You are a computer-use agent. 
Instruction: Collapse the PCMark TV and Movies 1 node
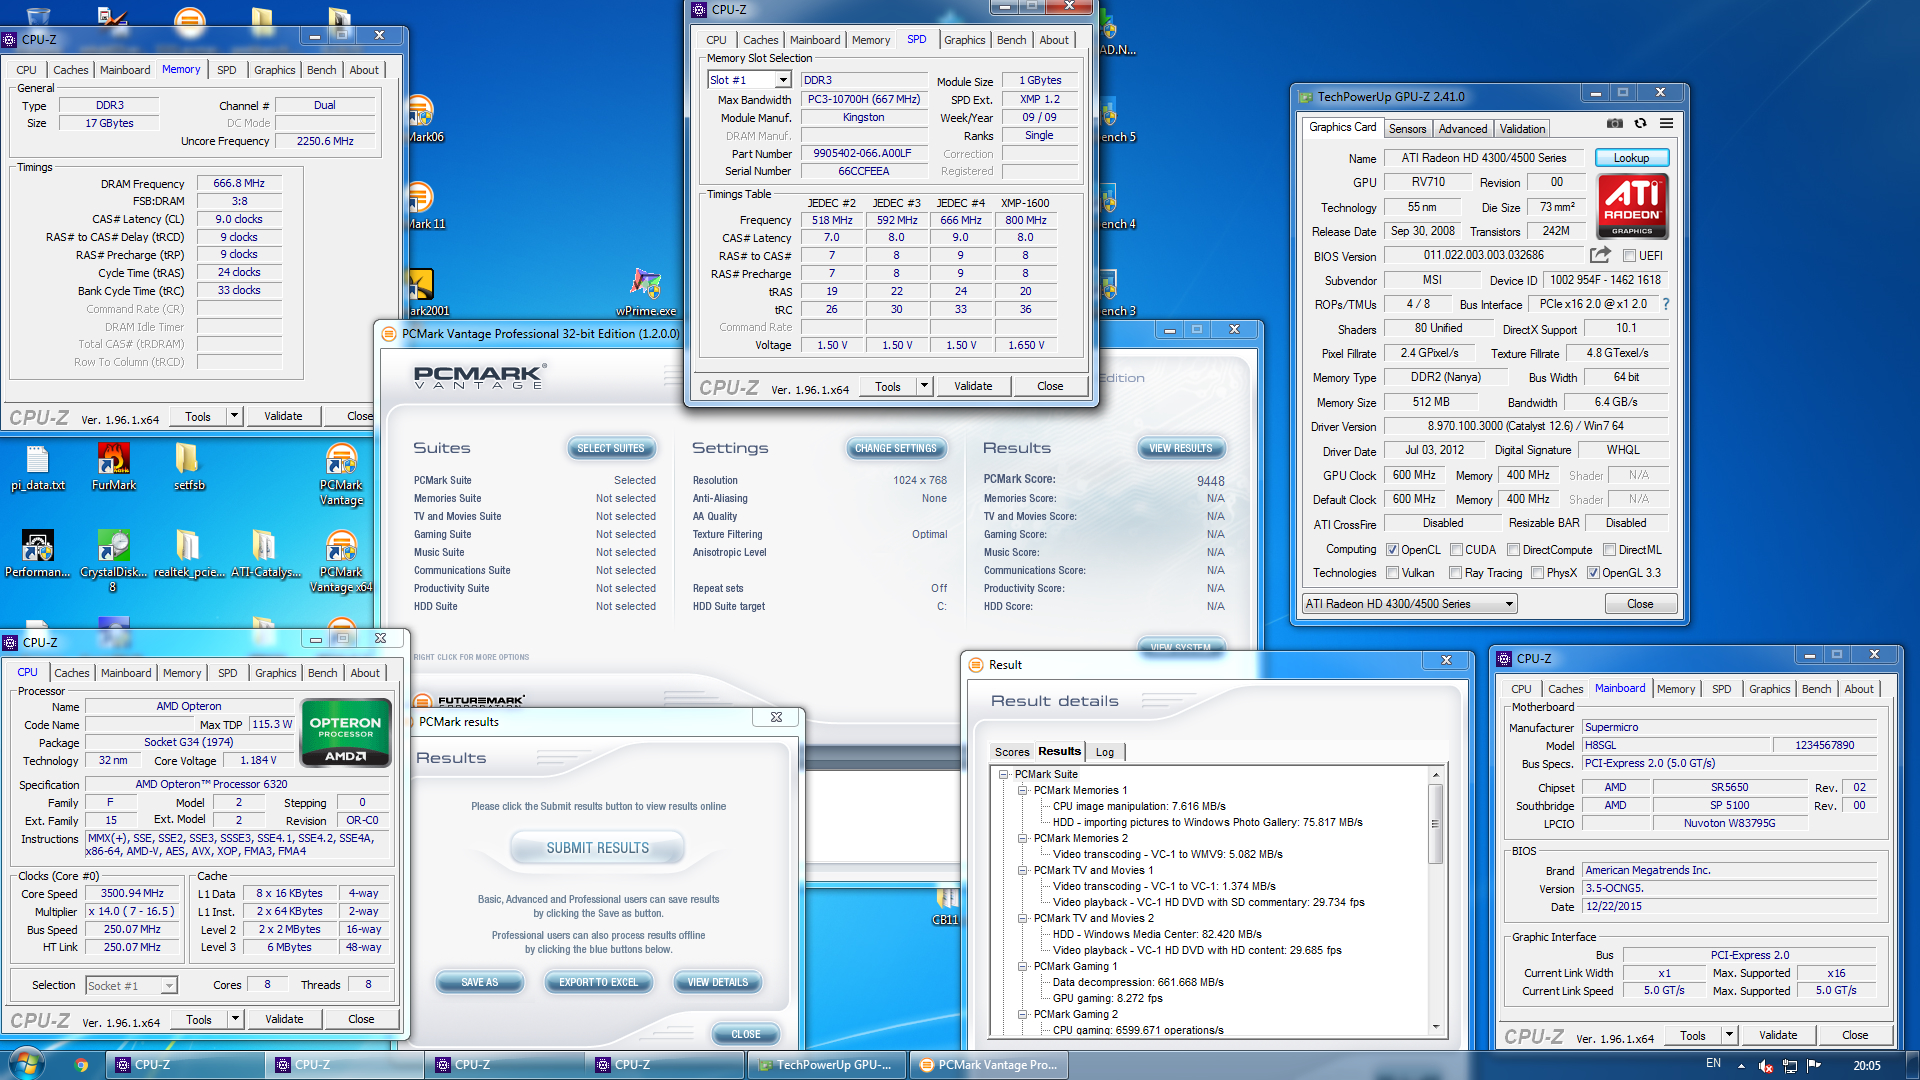pos(1023,870)
